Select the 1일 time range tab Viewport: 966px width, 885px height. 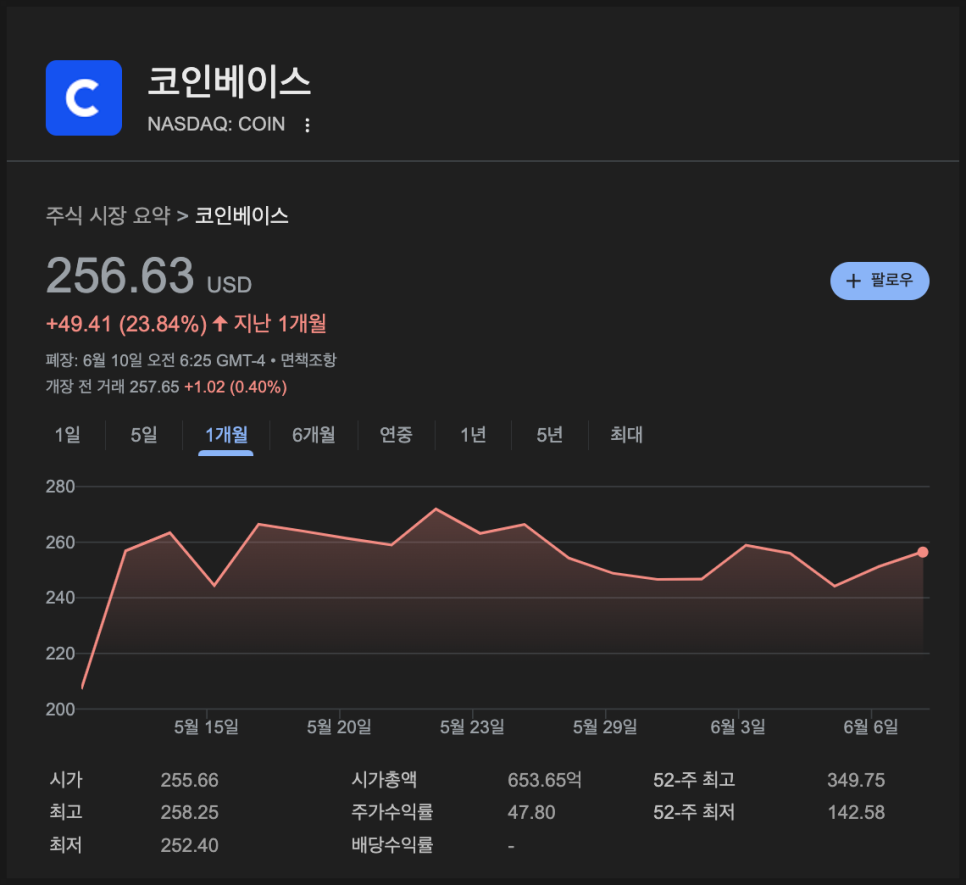tap(67, 435)
